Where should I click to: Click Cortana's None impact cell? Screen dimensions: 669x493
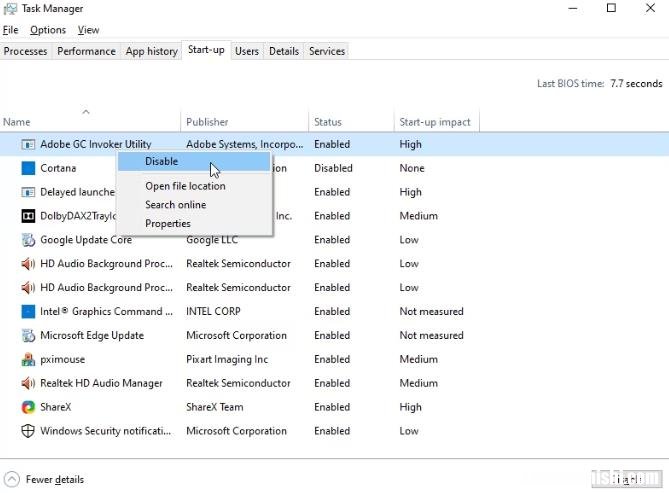(412, 168)
